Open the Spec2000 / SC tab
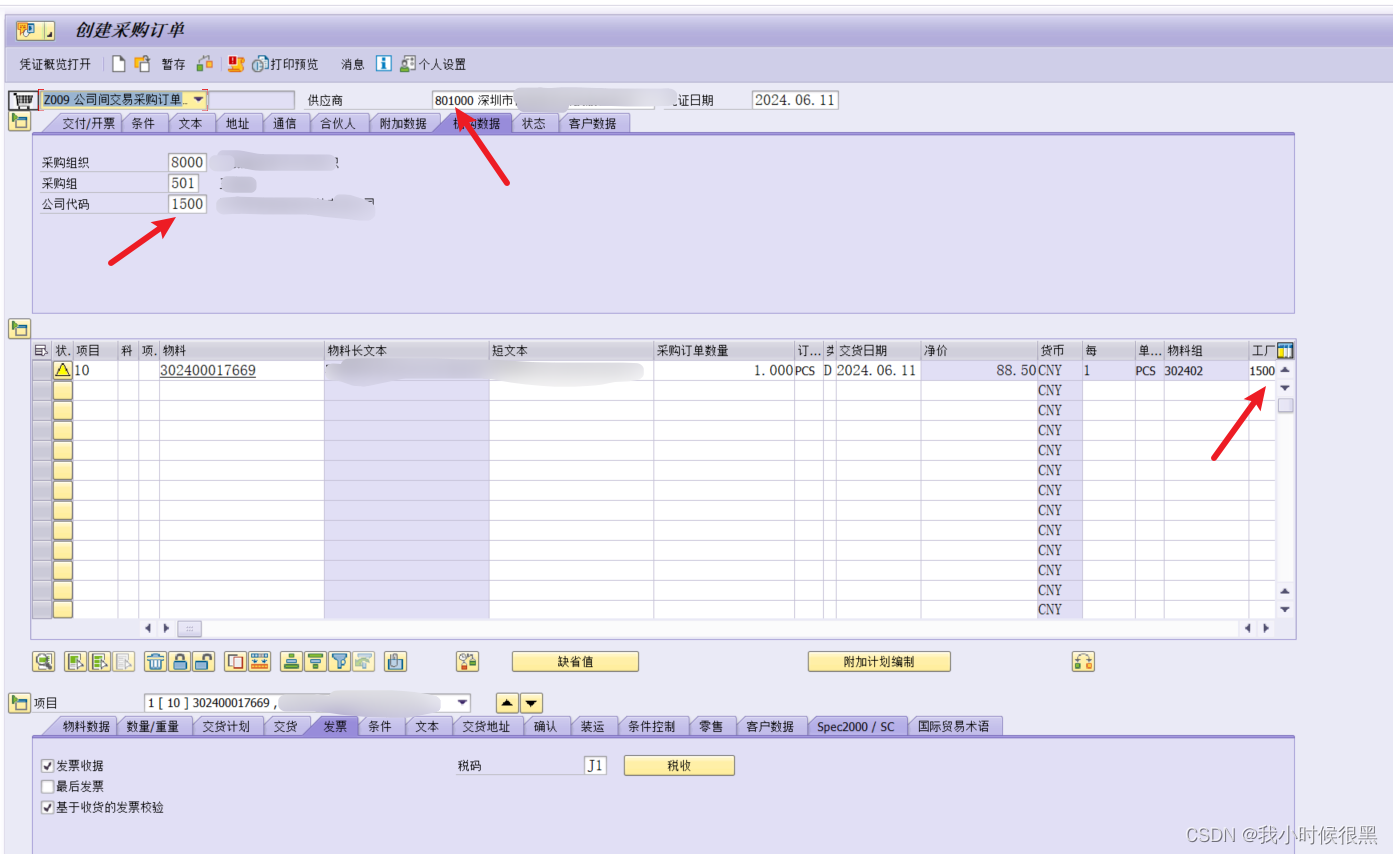 coord(856,726)
